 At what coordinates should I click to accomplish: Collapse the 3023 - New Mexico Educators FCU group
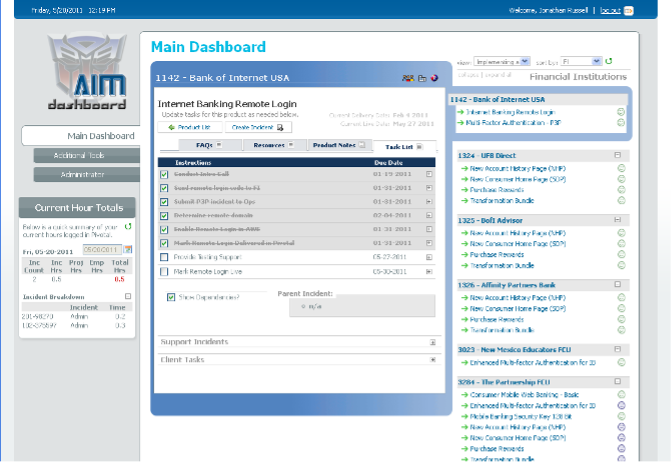[618, 349]
